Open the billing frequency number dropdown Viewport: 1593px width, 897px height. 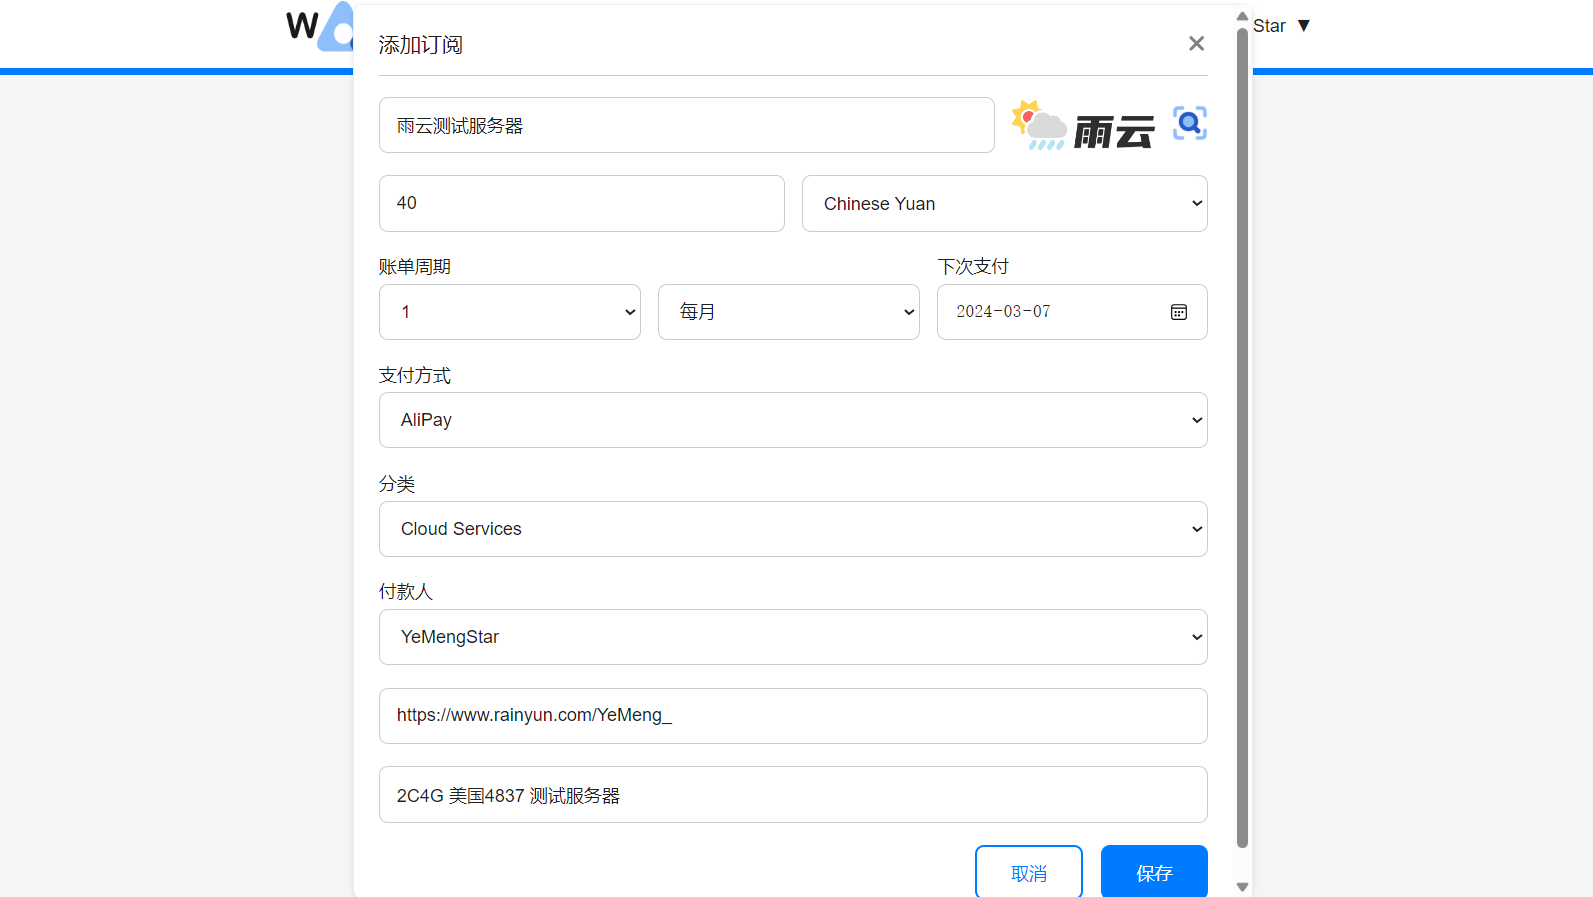[x=509, y=312]
